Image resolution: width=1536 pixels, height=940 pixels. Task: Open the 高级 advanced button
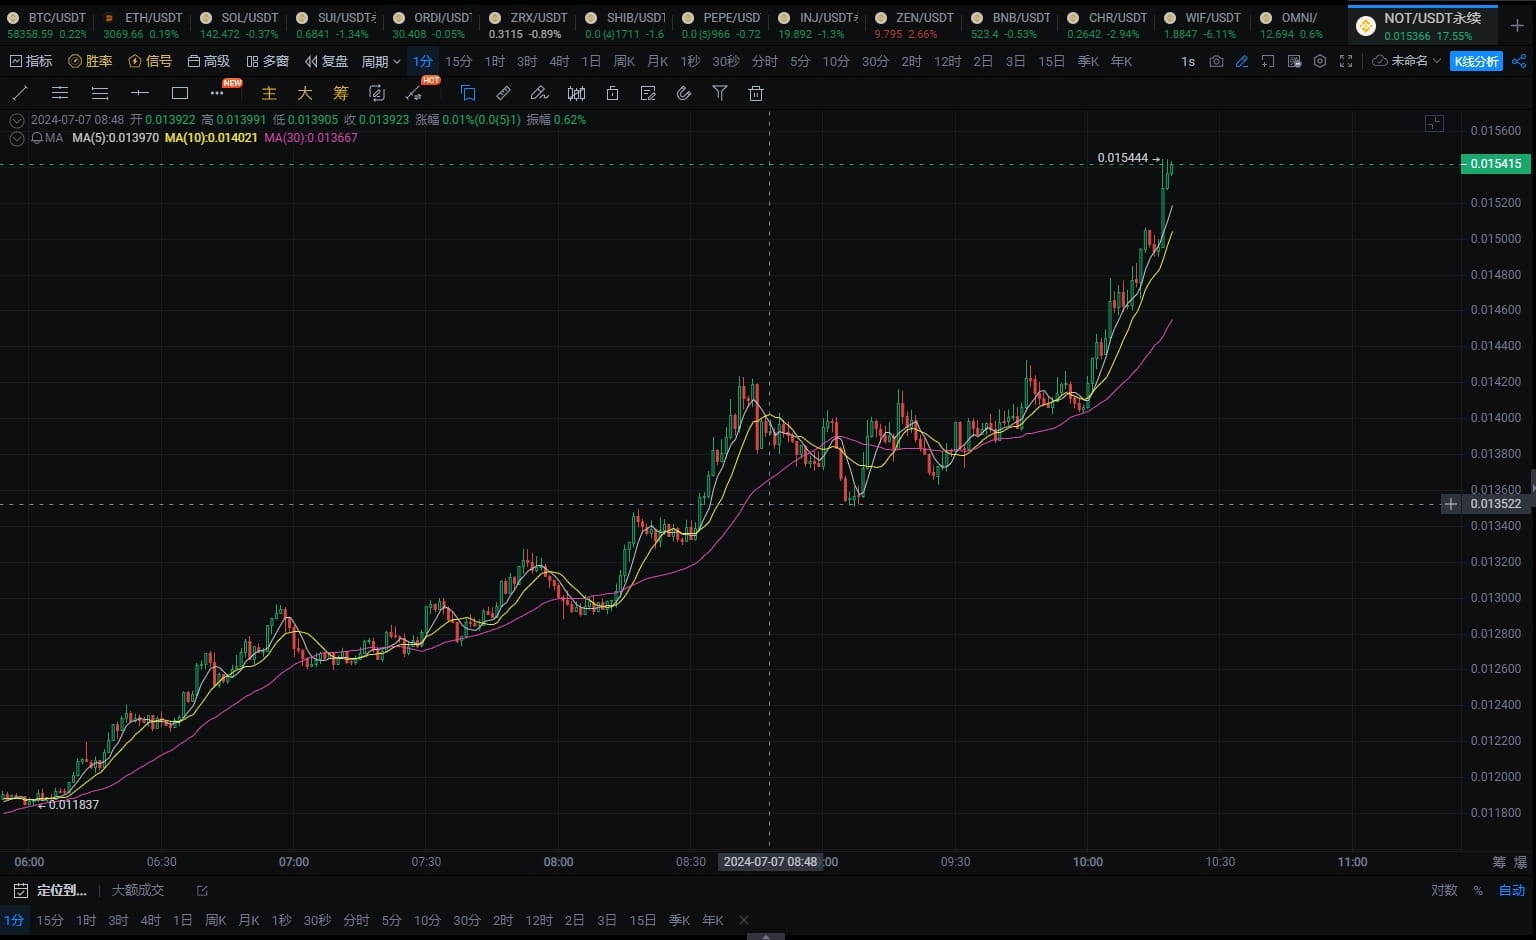209,61
